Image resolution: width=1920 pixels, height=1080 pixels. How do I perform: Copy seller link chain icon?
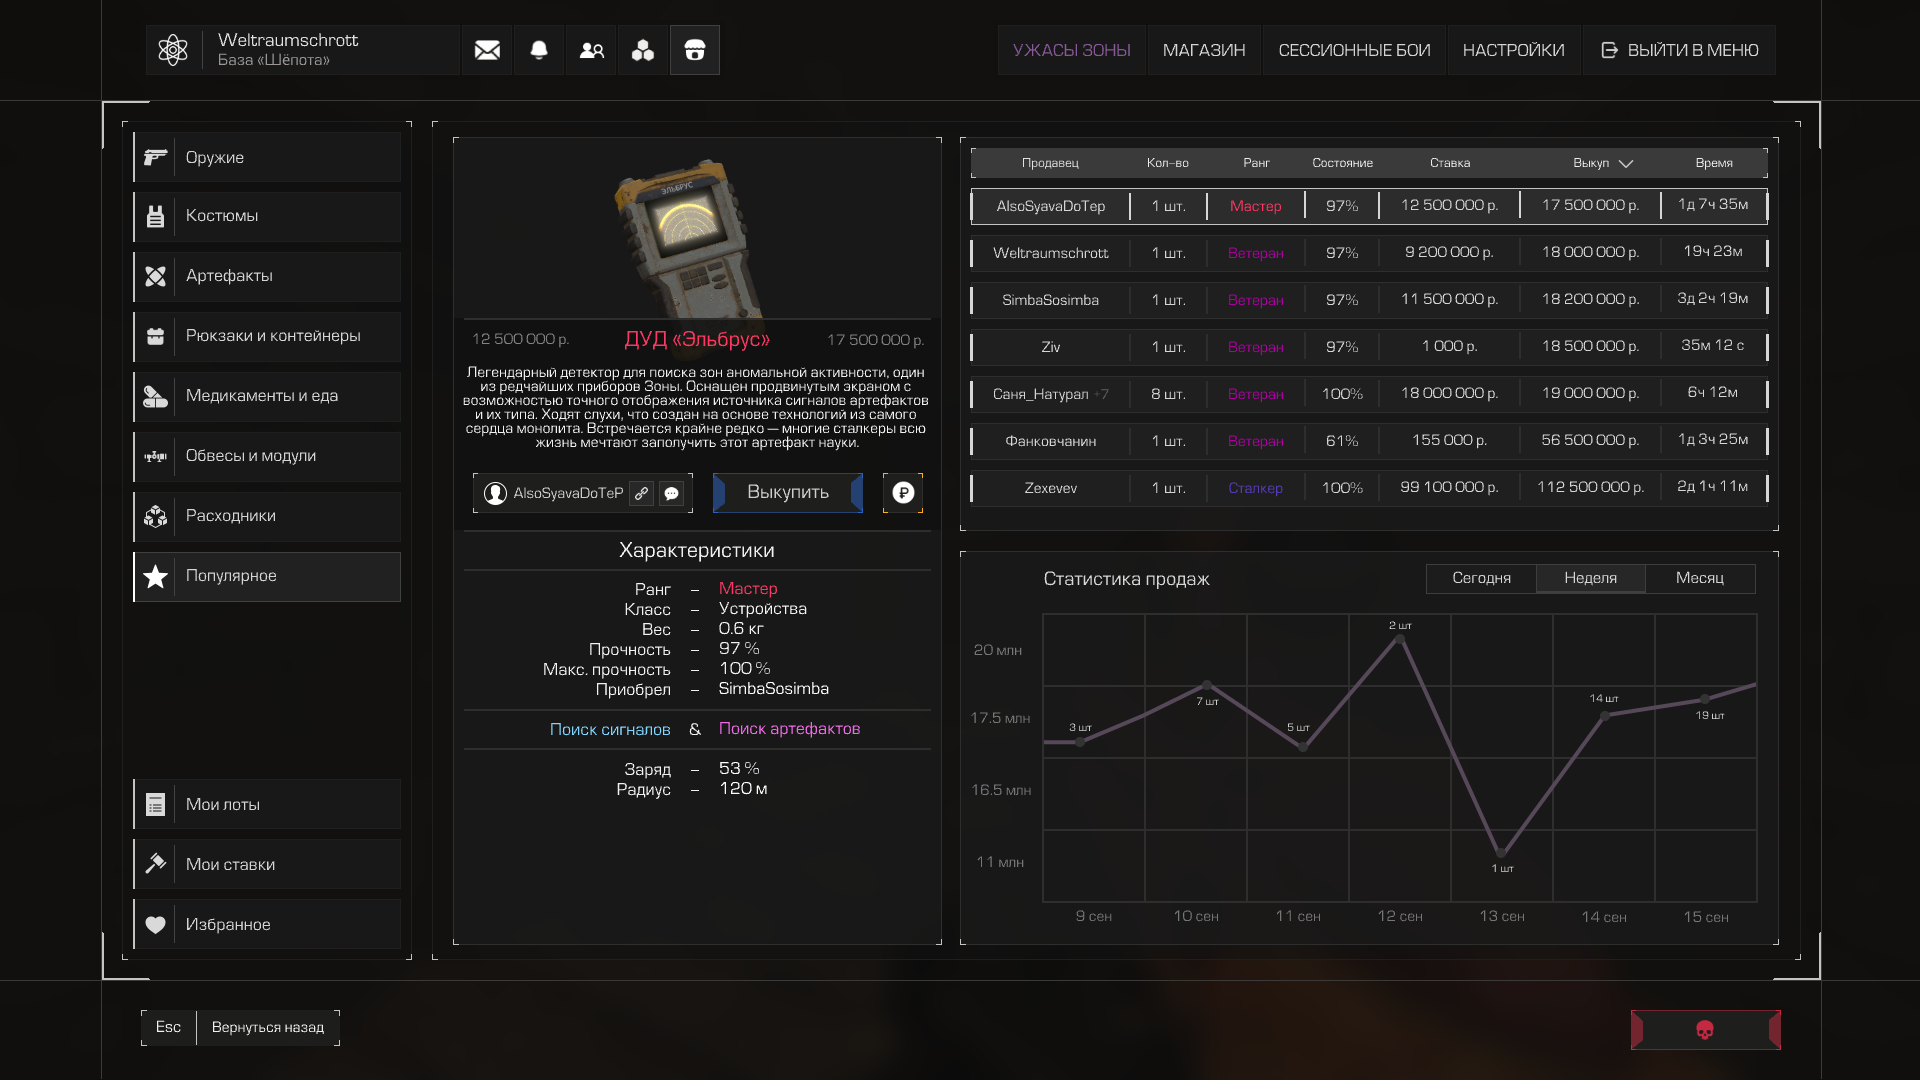(x=642, y=493)
